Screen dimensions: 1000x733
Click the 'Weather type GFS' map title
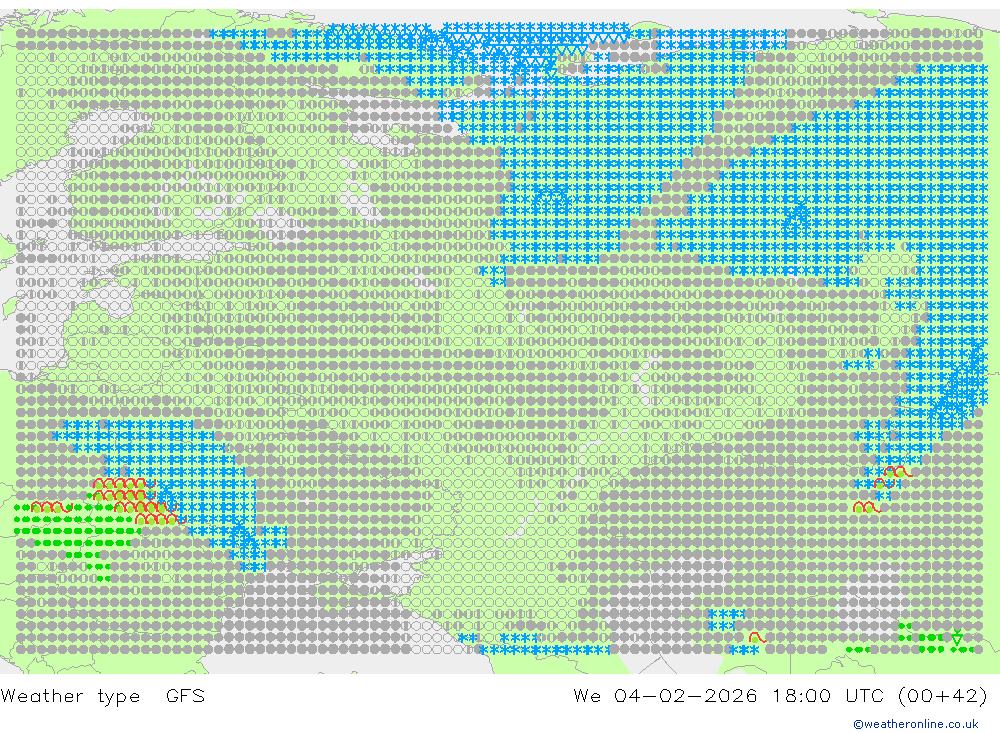[103, 695]
